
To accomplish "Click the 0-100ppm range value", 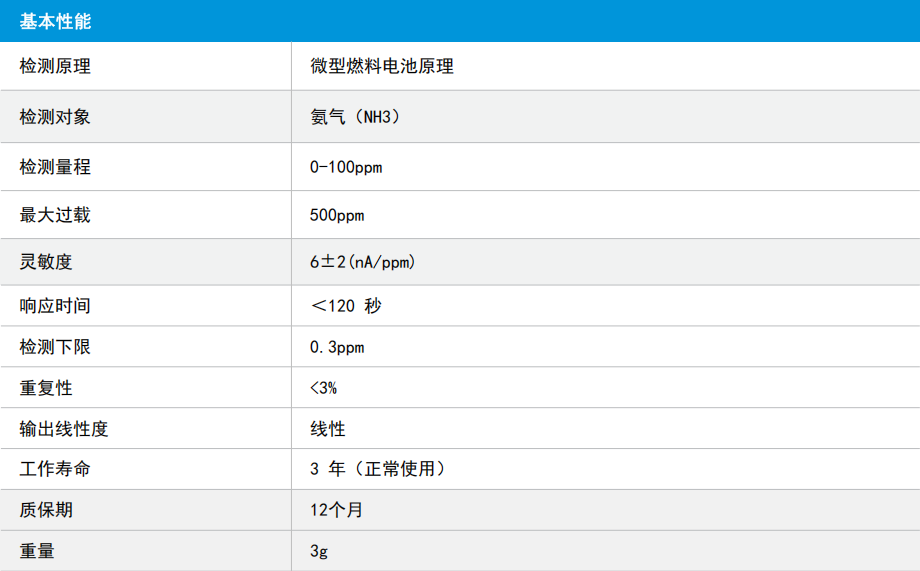I will click(346, 167).
